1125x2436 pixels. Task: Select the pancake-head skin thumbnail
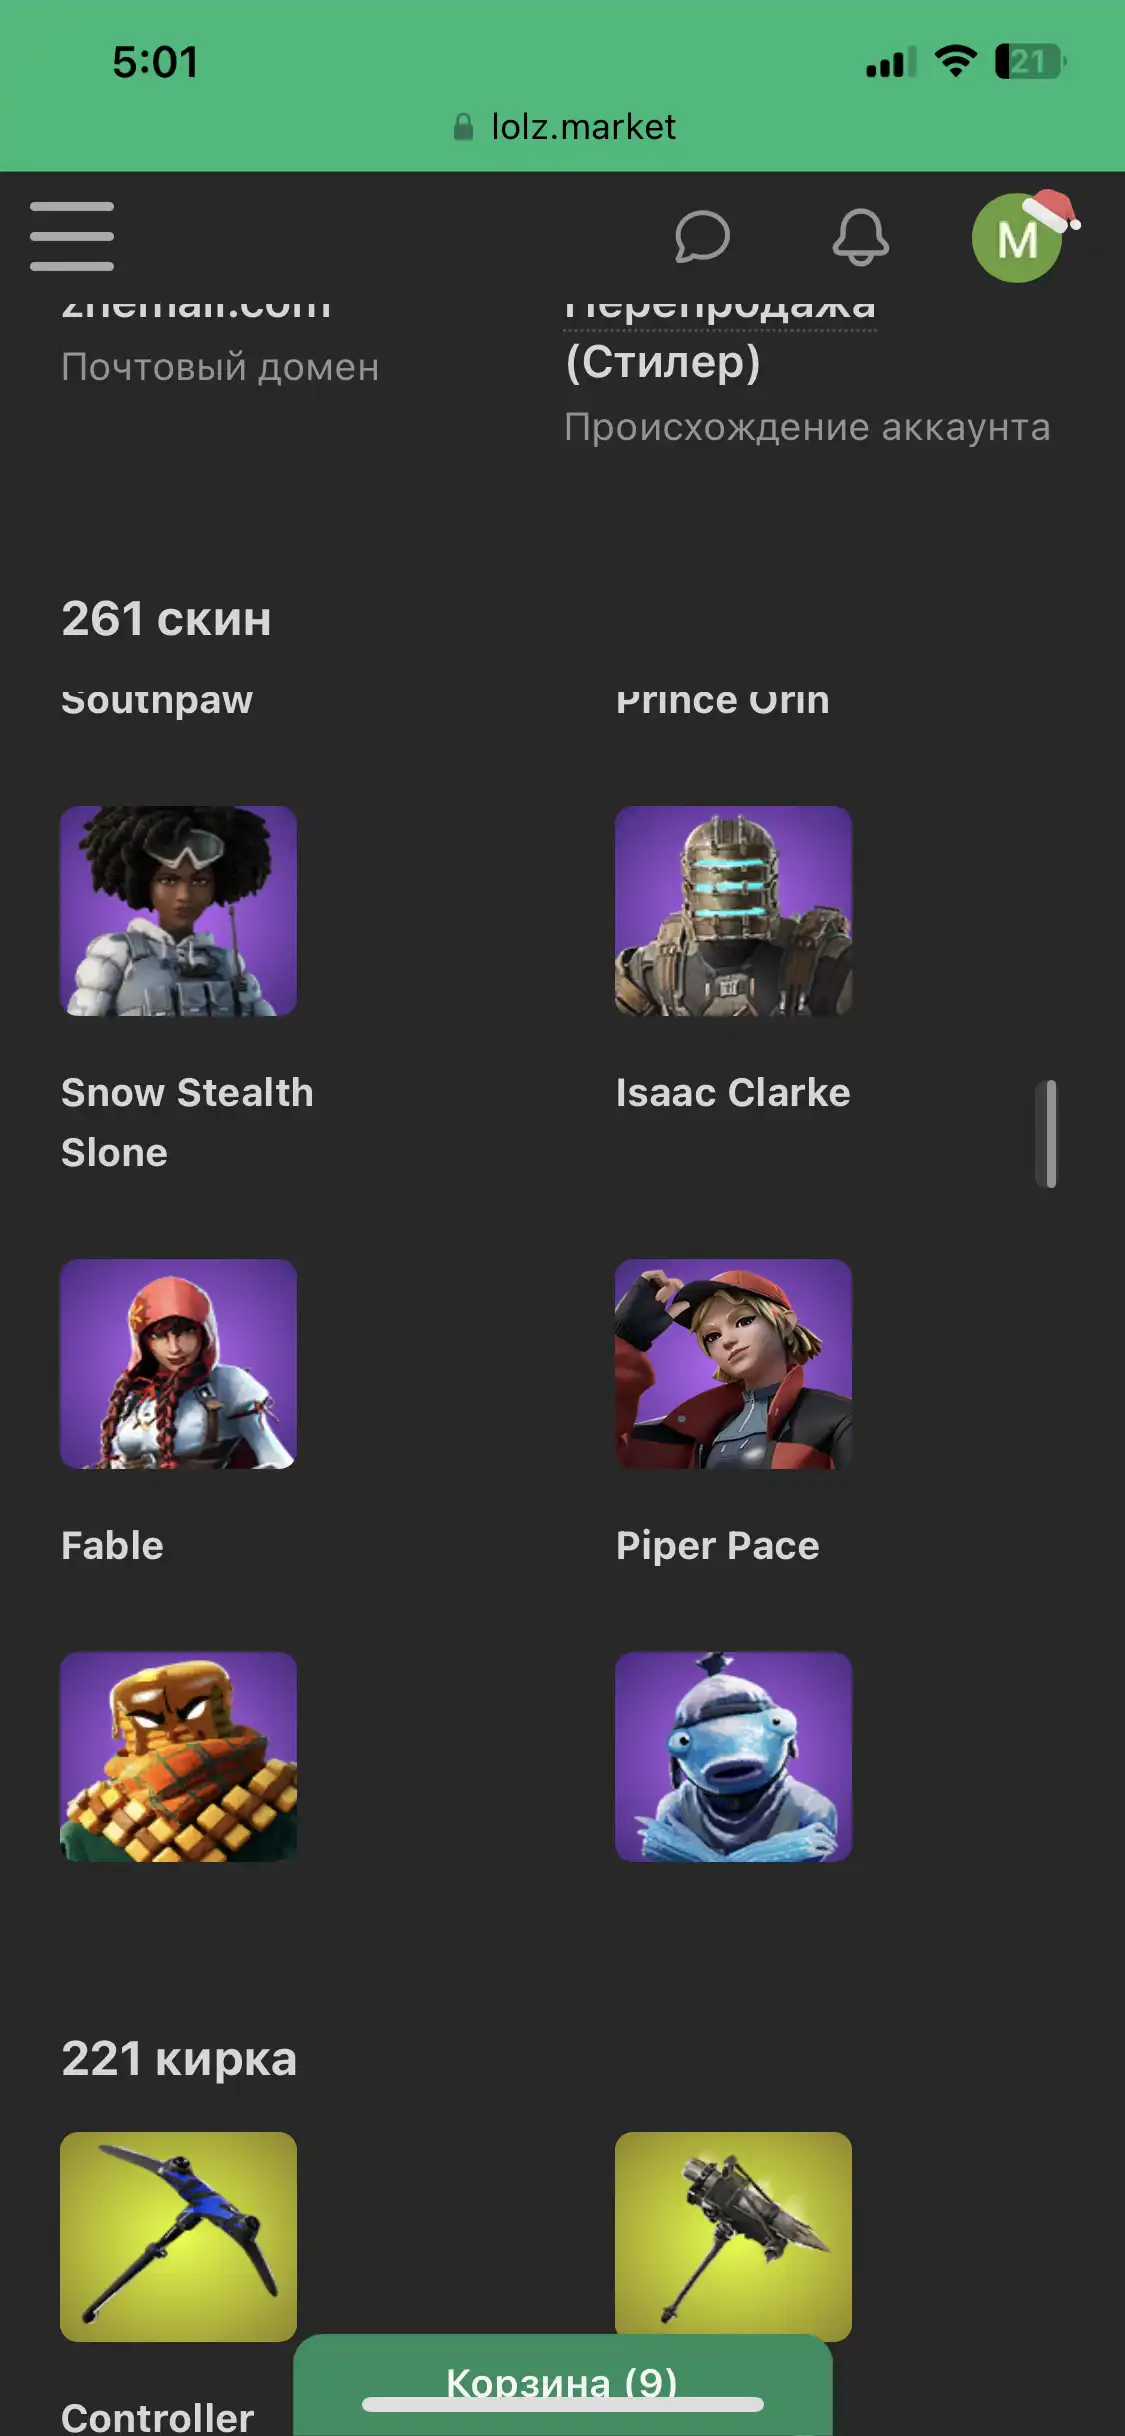click(179, 1757)
